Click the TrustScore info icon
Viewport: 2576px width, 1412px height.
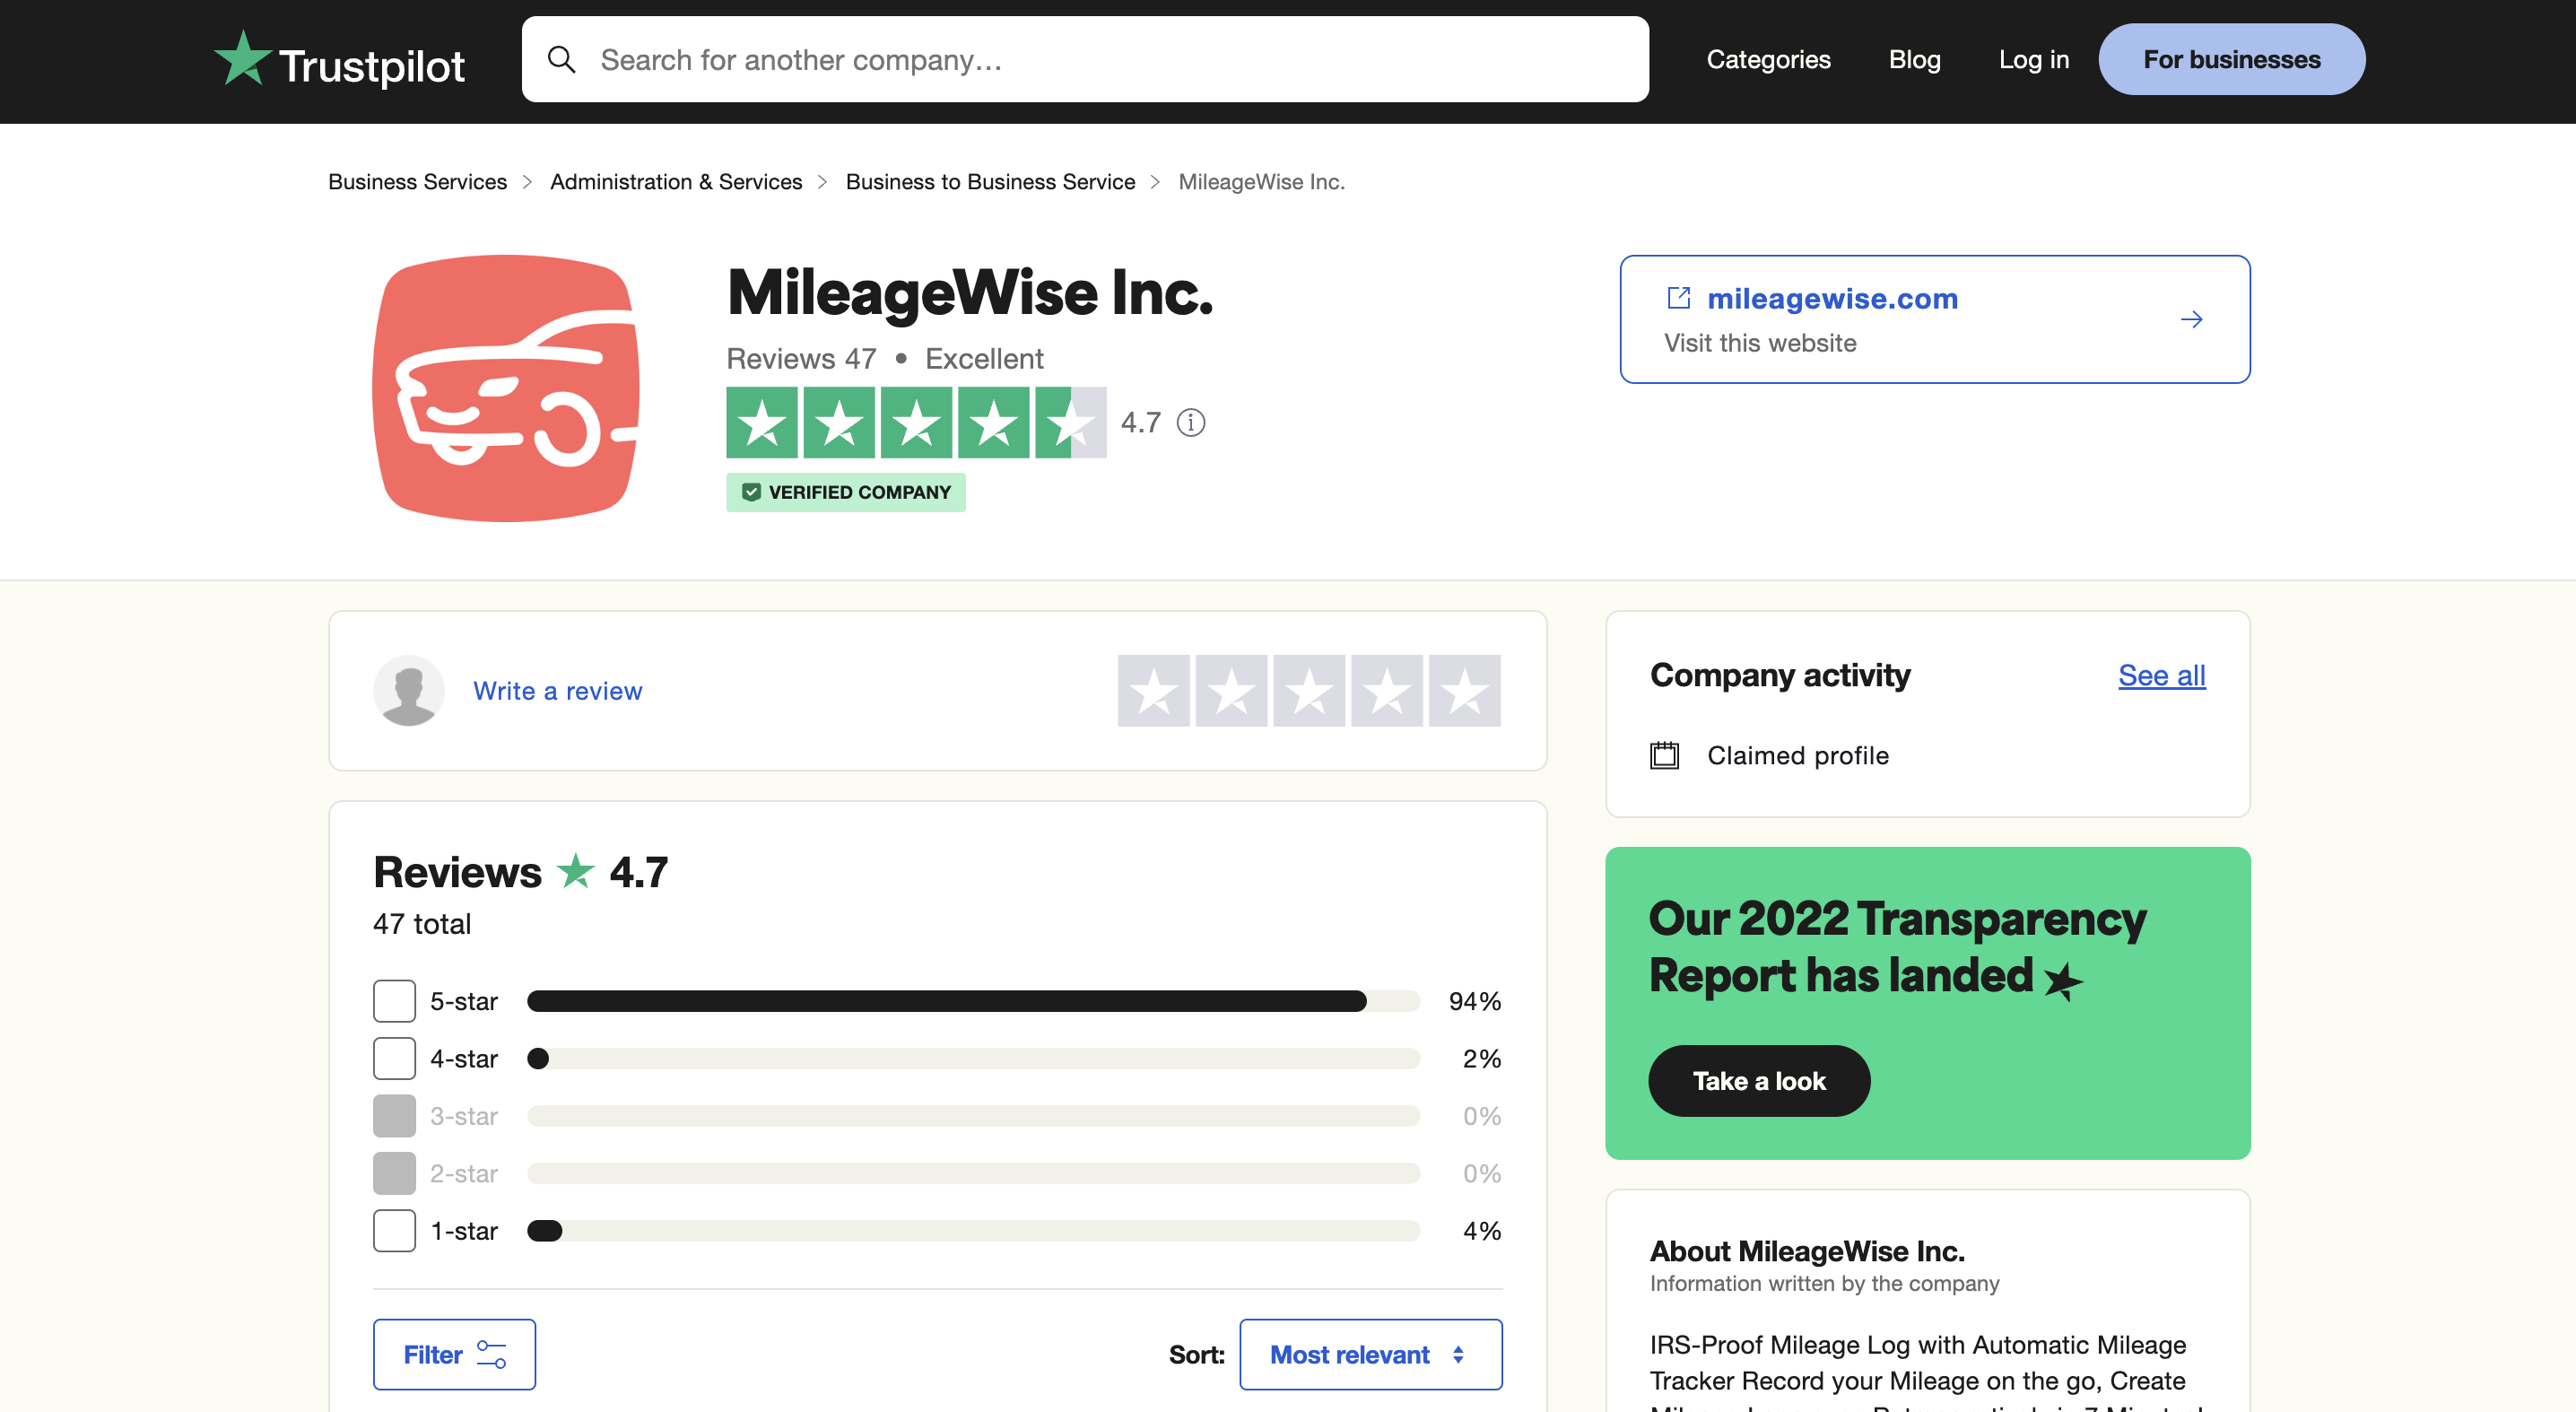[1190, 423]
